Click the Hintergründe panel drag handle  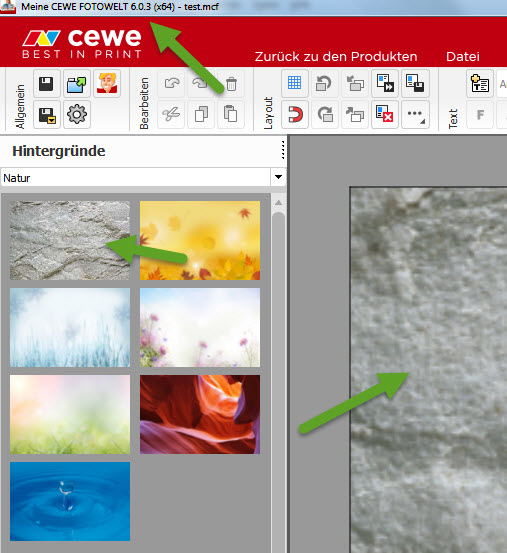pos(283,151)
